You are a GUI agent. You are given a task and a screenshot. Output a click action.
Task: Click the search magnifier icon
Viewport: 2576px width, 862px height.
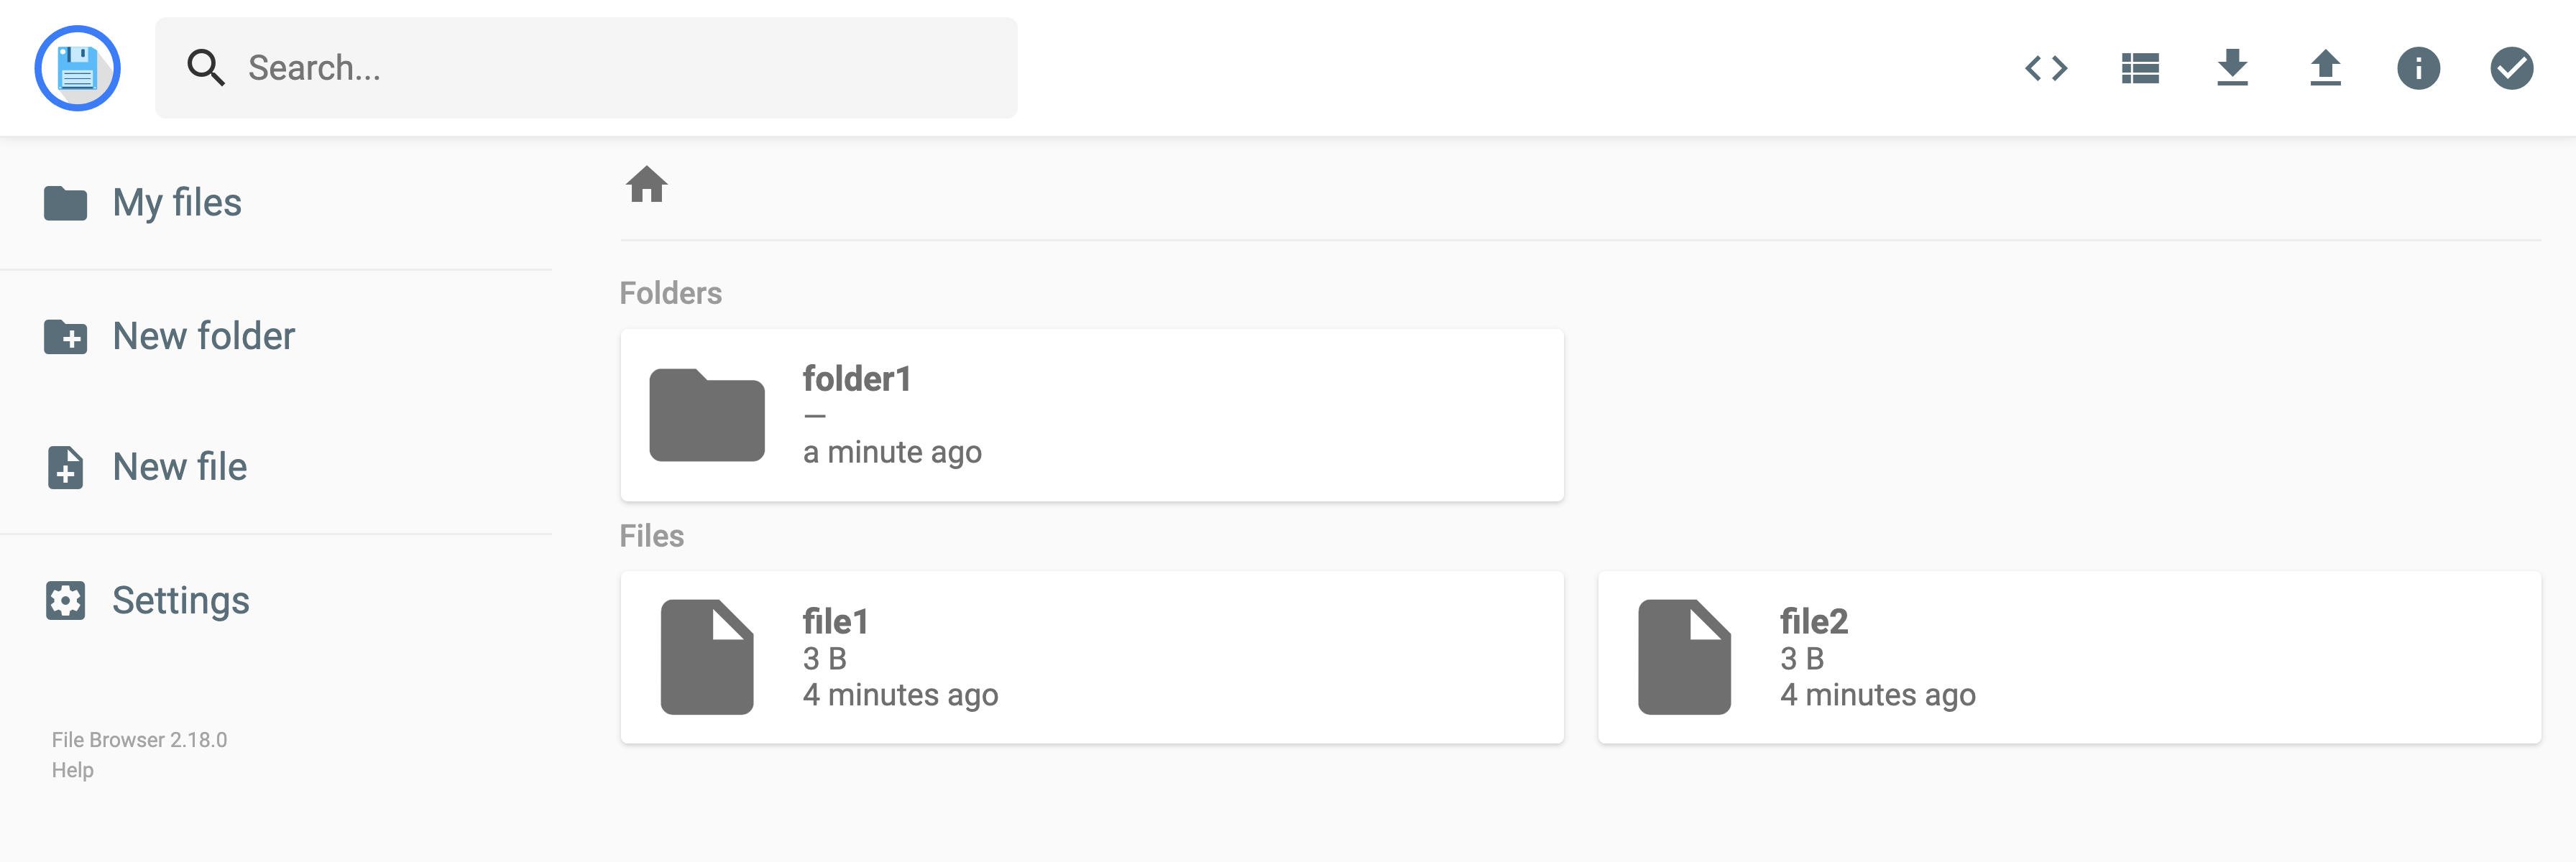point(206,68)
